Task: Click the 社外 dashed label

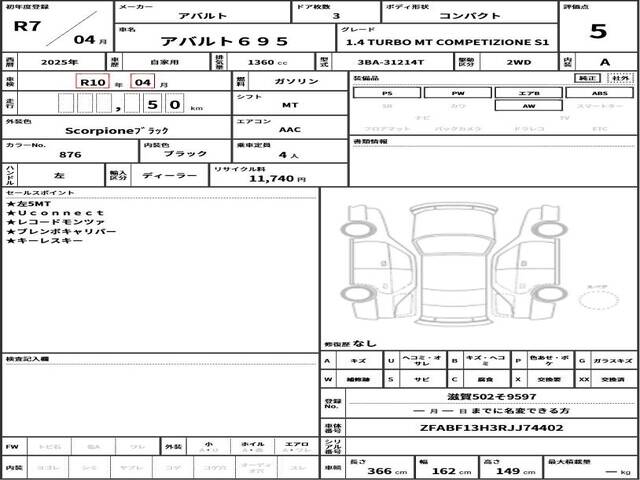Action: click(x=619, y=78)
